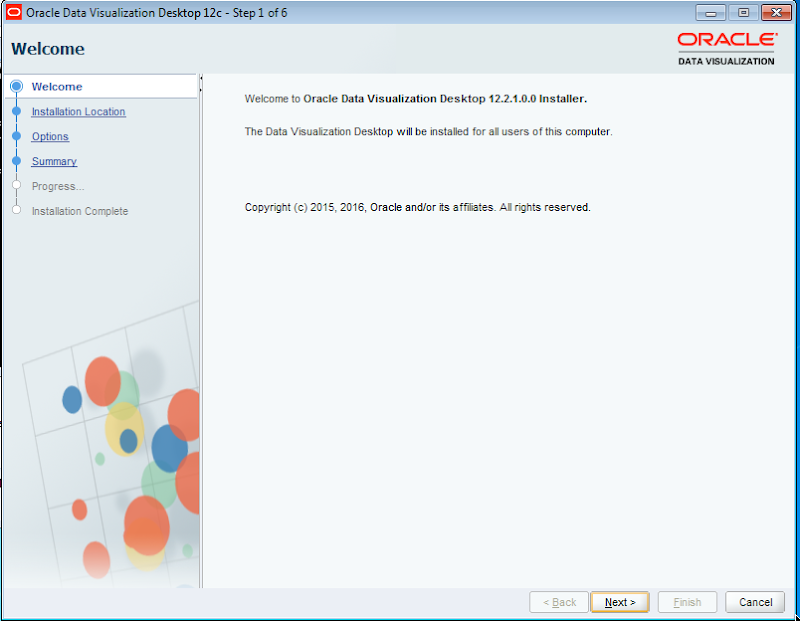Click the Oracle title bar app icon

click(14, 12)
